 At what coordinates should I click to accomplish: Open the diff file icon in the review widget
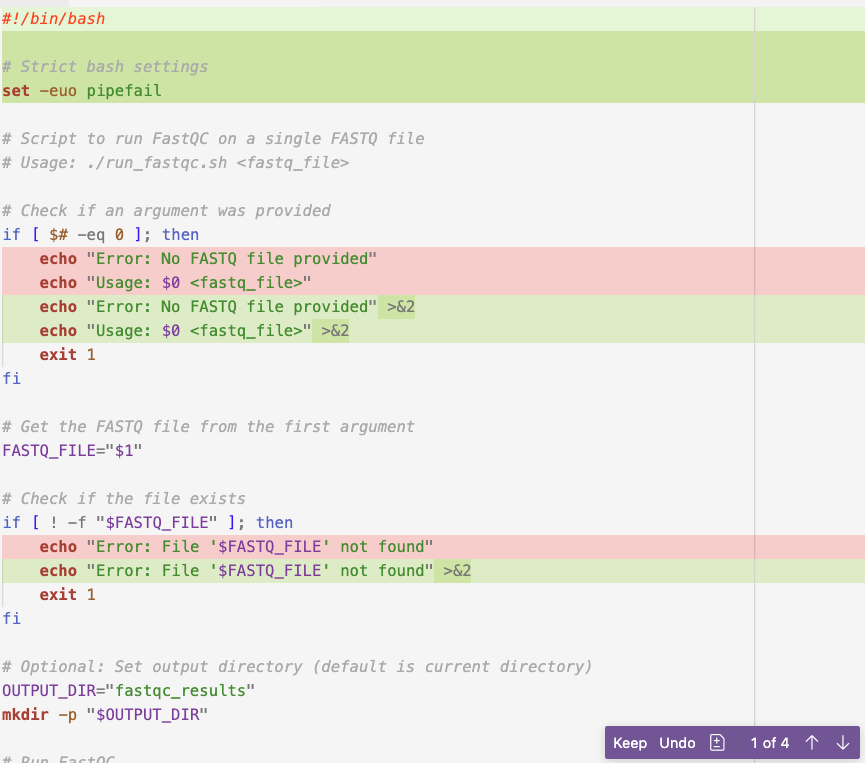(x=717, y=742)
